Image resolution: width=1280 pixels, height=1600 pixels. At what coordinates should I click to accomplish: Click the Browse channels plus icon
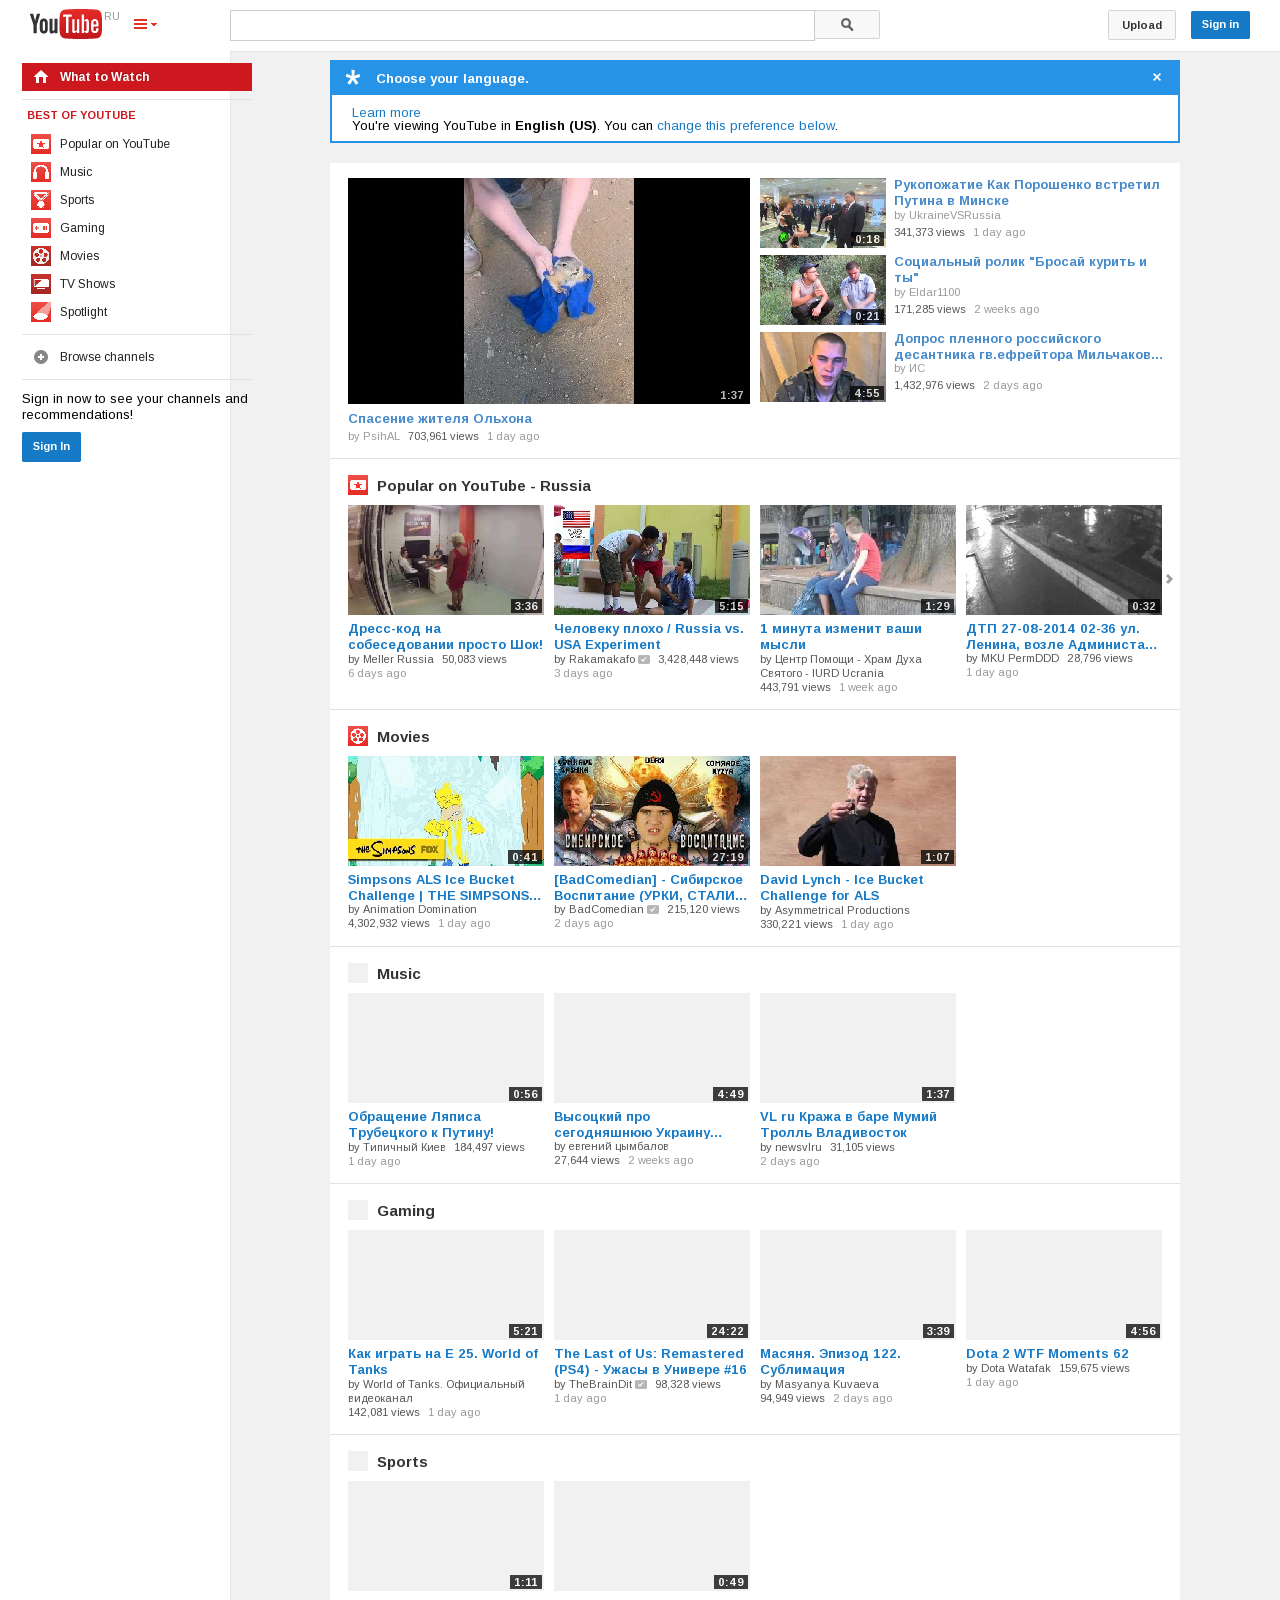41,357
